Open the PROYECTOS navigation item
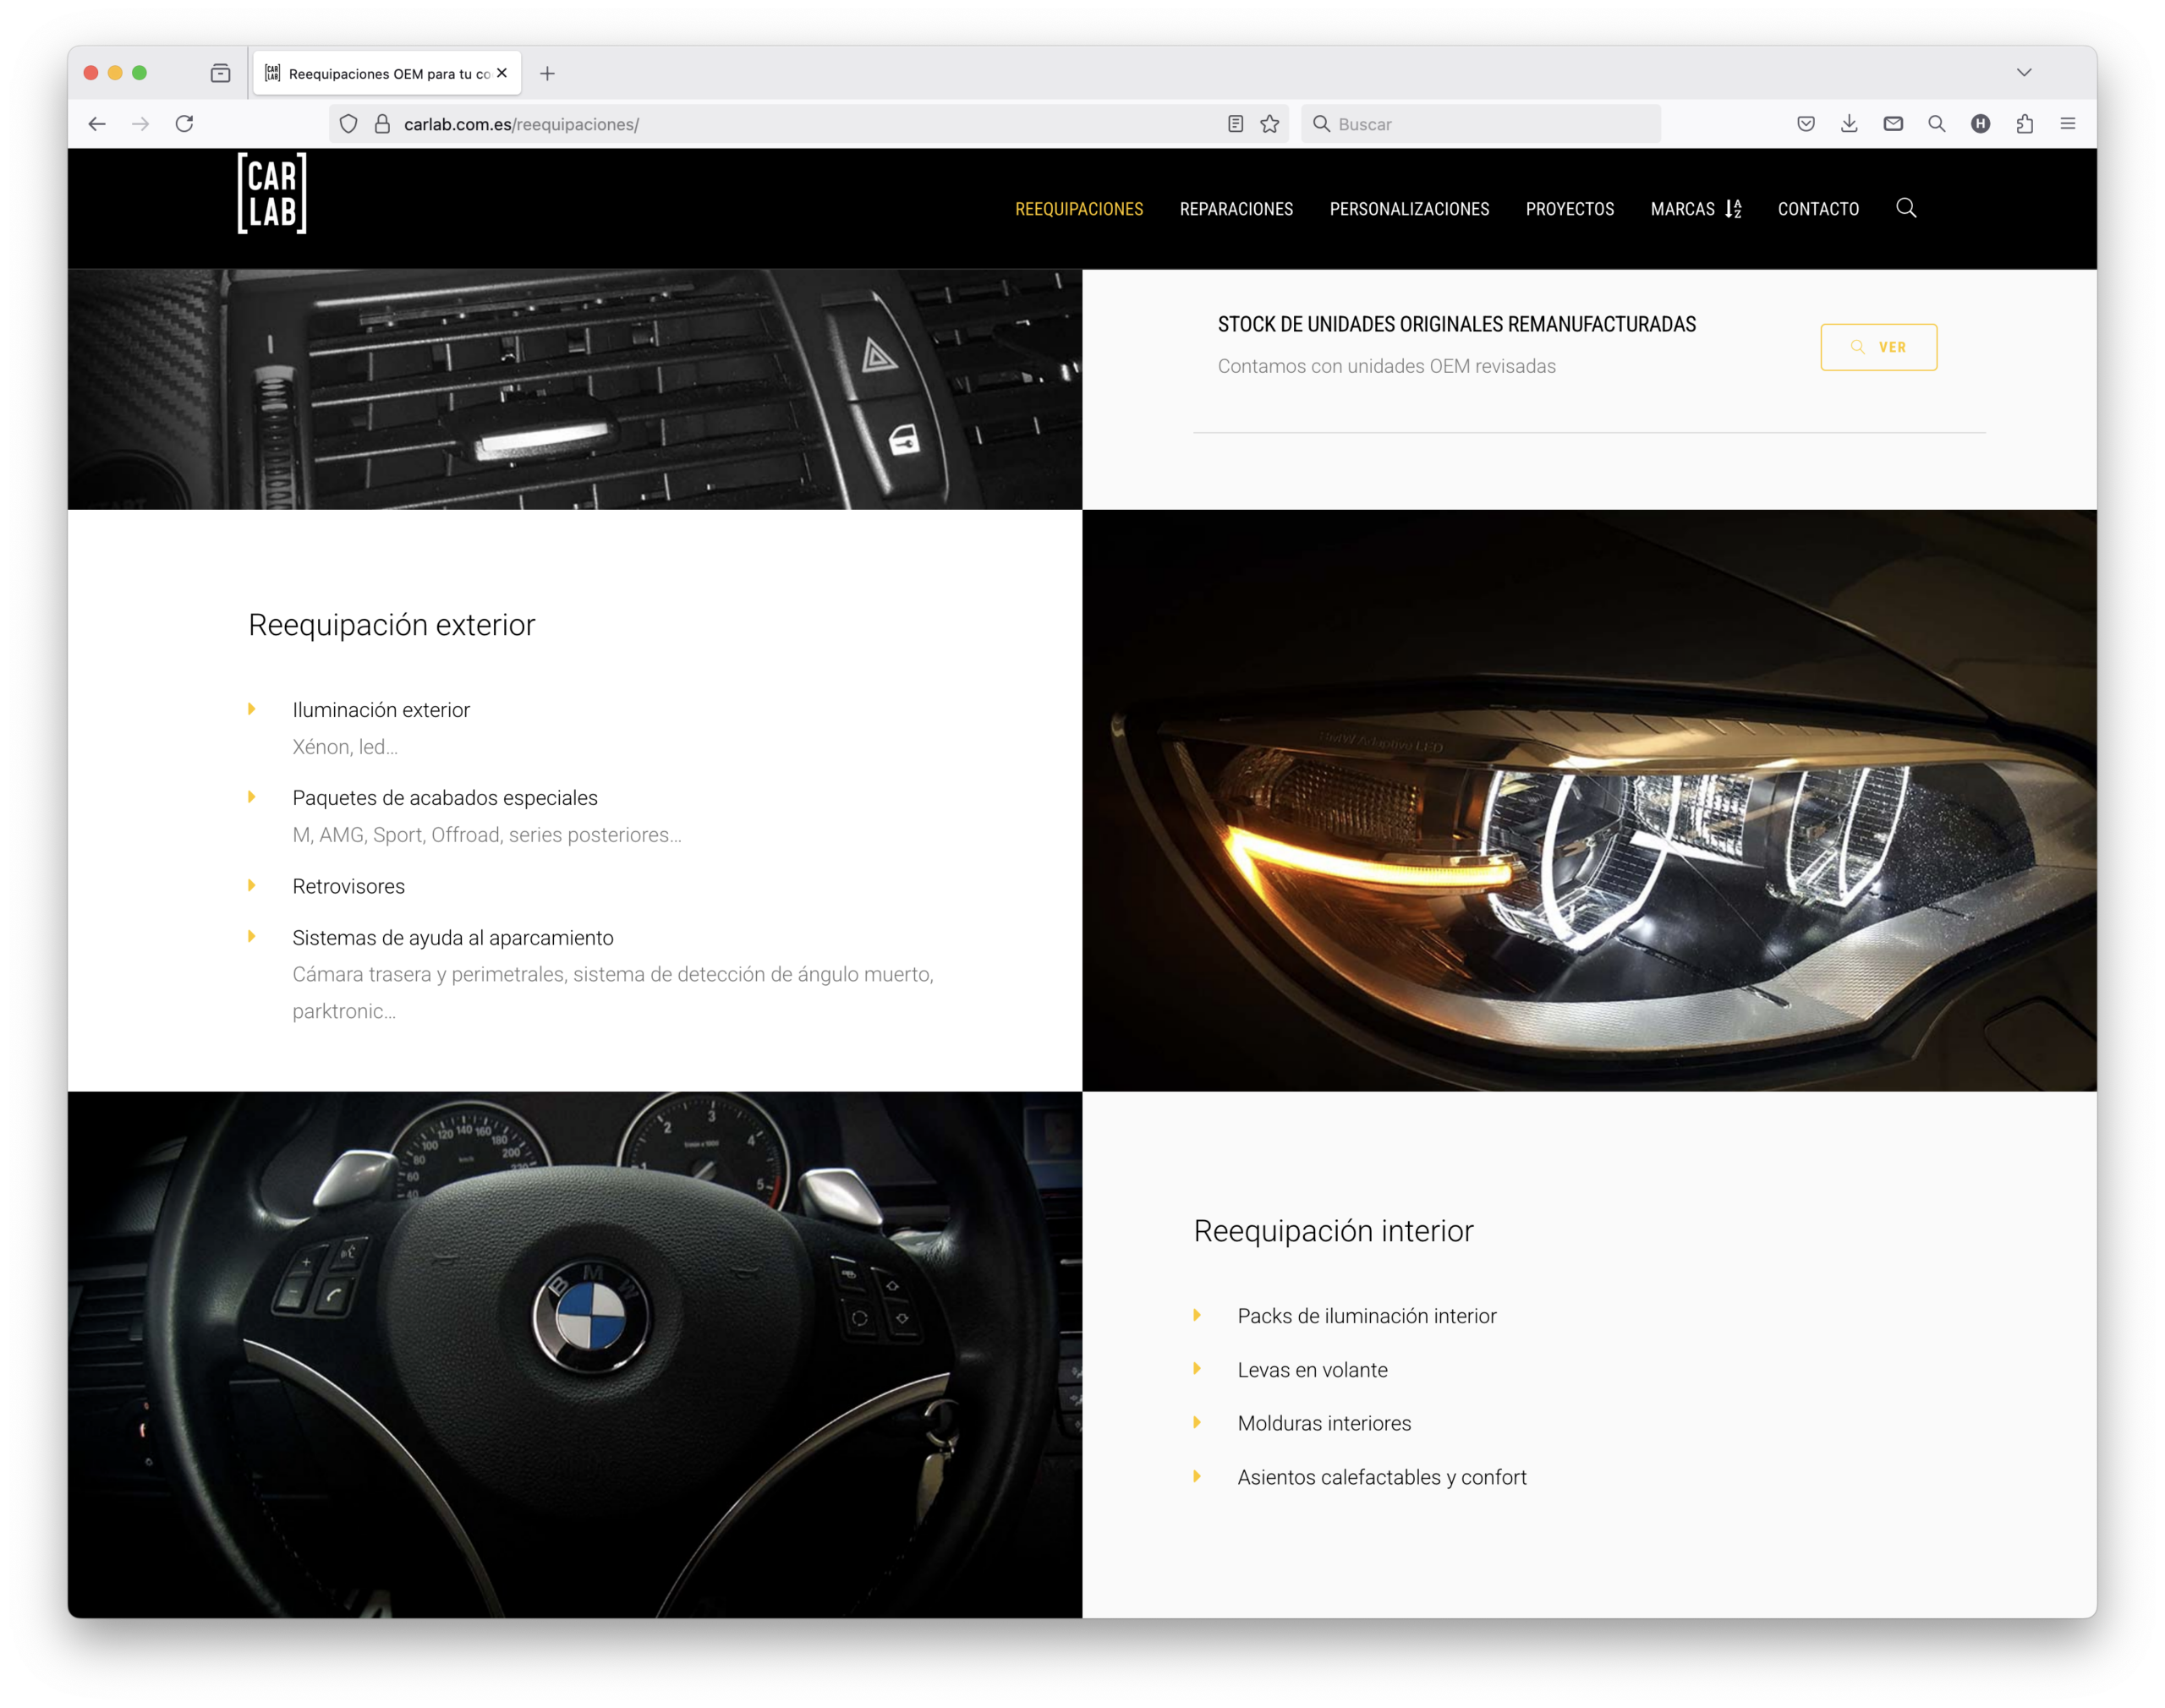This screenshot has width=2165, height=1708. click(x=1569, y=209)
